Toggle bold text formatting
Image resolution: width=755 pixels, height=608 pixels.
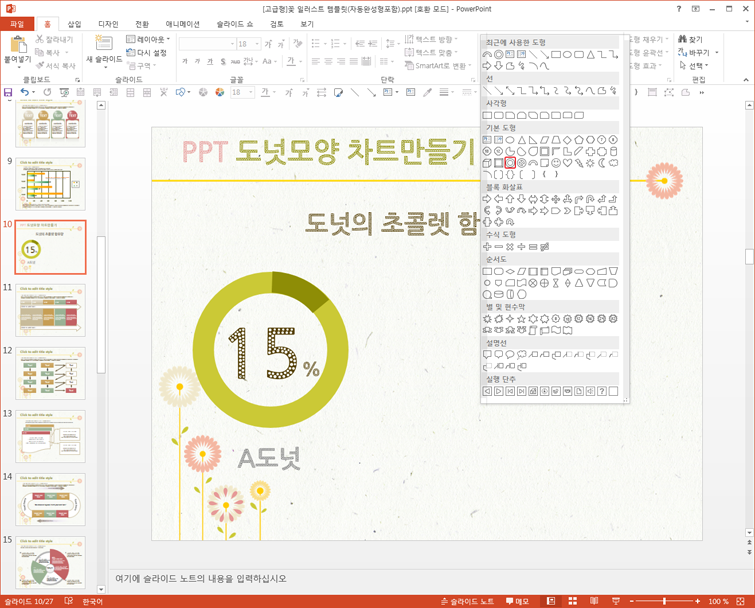185,61
